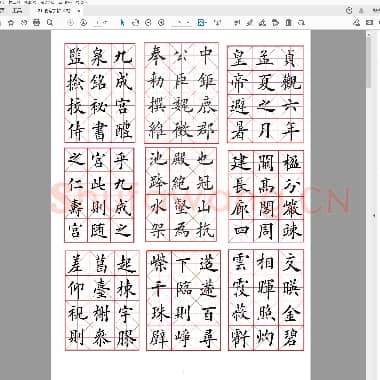
Task: Click the vertical scrollbar thumb
Action: tap(369, 63)
